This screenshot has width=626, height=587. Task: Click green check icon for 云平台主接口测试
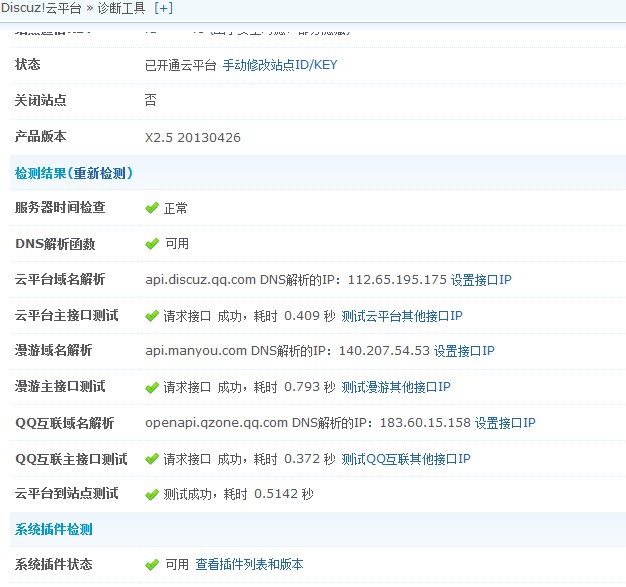click(x=152, y=316)
